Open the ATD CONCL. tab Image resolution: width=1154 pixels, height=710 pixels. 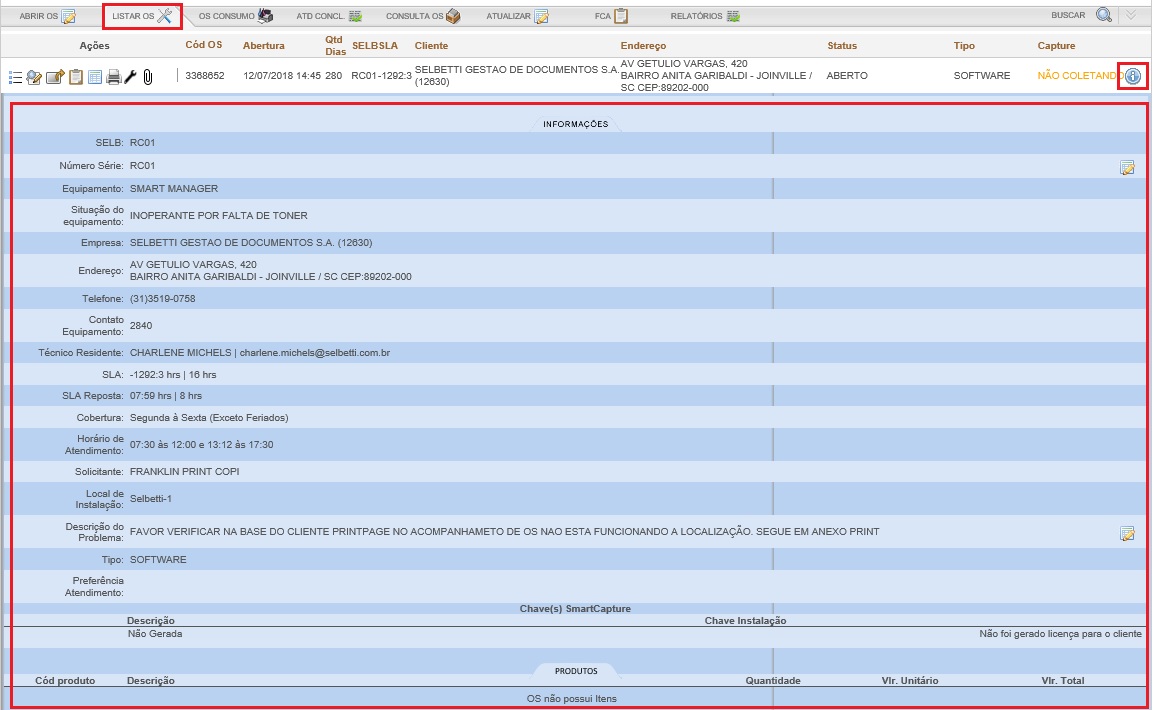click(x=328, y=15)
